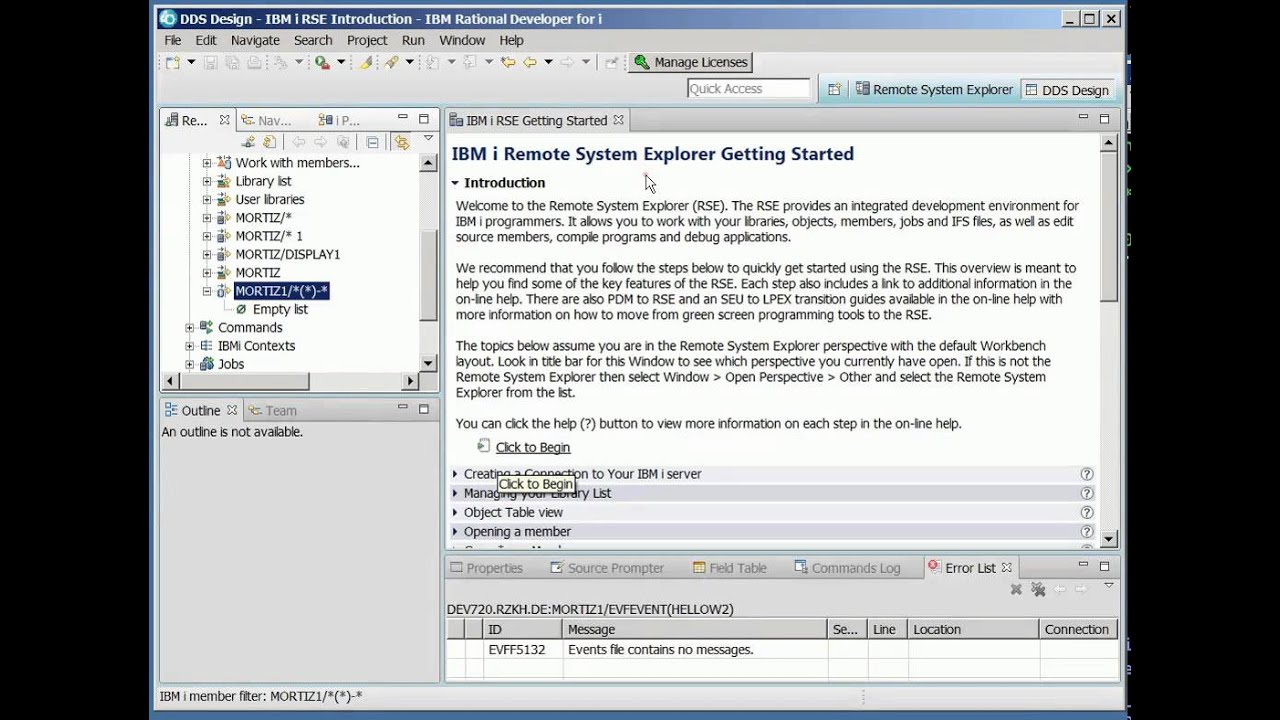This screenshot has width=1280, height=720.
Task: Click the Next Annotation toolbar icon
Action: click(432, 62)
